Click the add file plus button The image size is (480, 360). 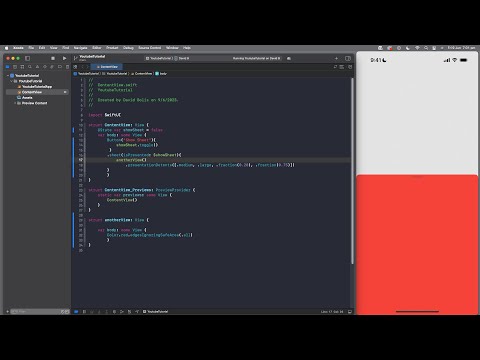click(x=7, y=312)
